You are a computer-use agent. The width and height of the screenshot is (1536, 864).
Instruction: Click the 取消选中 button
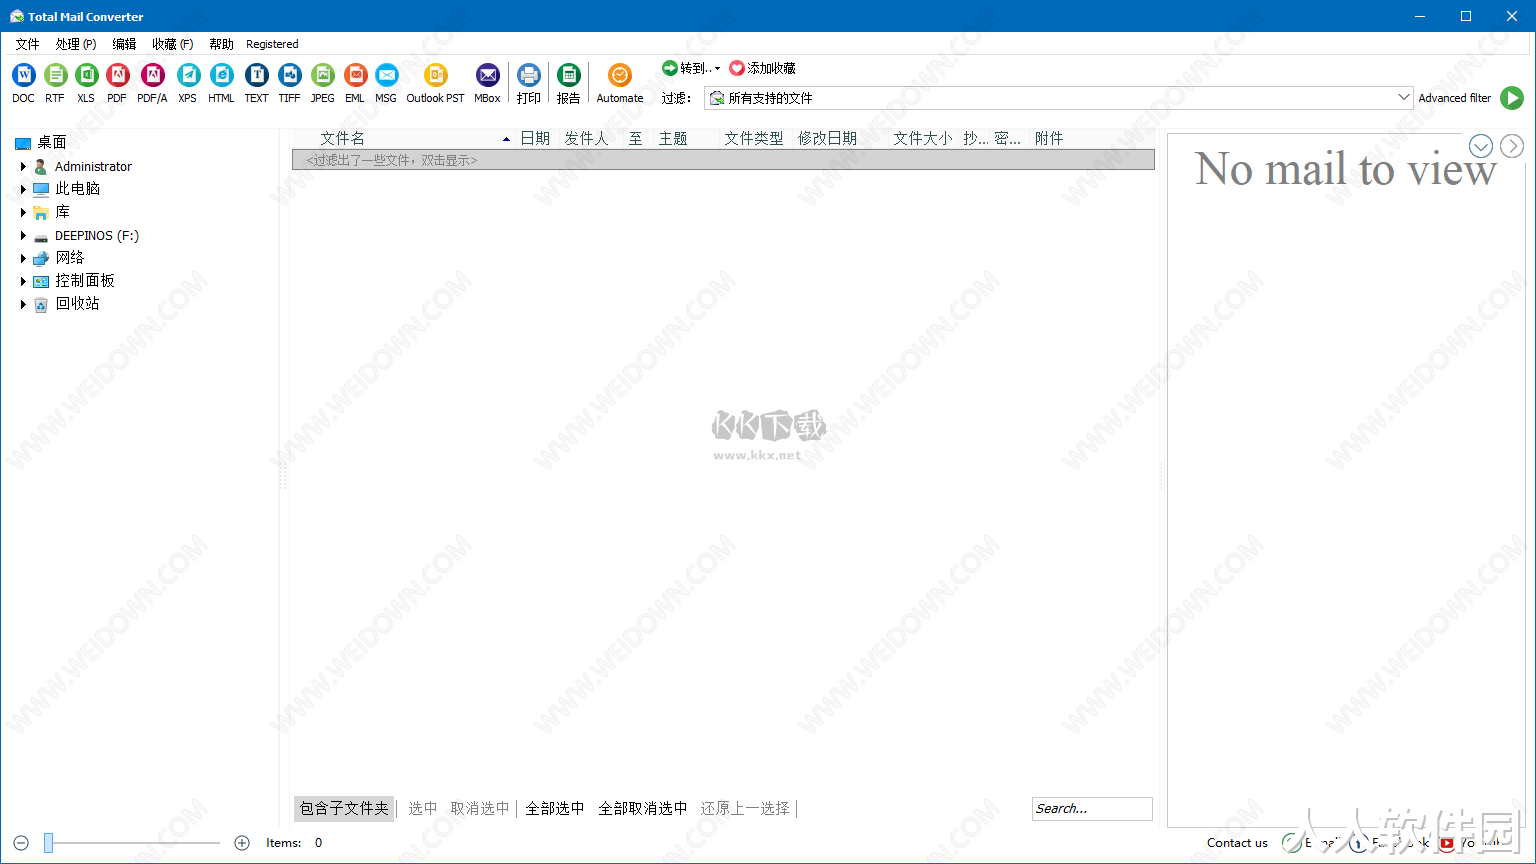[x=480, y=808]
